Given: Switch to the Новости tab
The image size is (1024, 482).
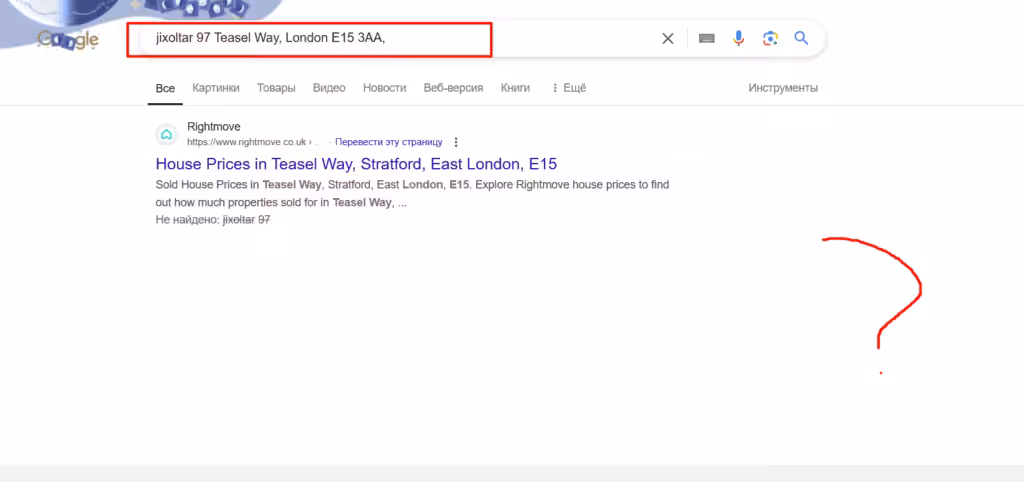Looking at the screenshot, I should (385, 88).
